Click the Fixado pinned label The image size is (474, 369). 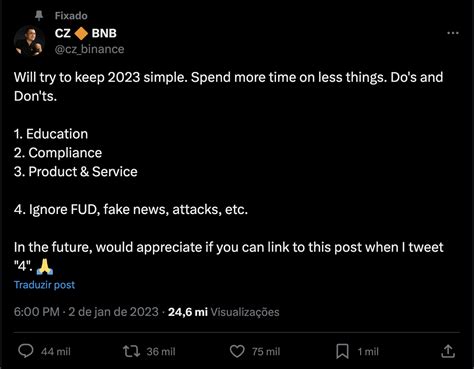(x=71, y=16)
